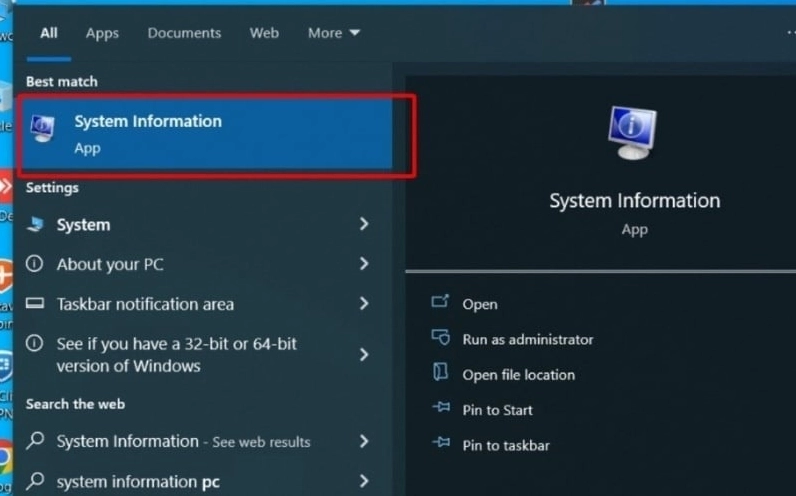796x496 pixels.
Task: Click the Open file location icon
Action: [x=440, y=372]
